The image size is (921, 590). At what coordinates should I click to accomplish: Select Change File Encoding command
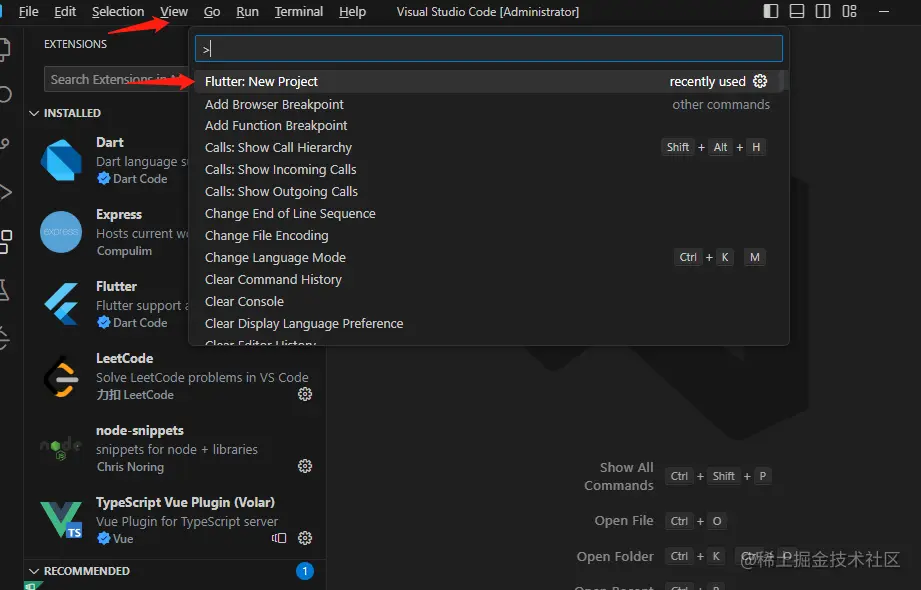489,236
